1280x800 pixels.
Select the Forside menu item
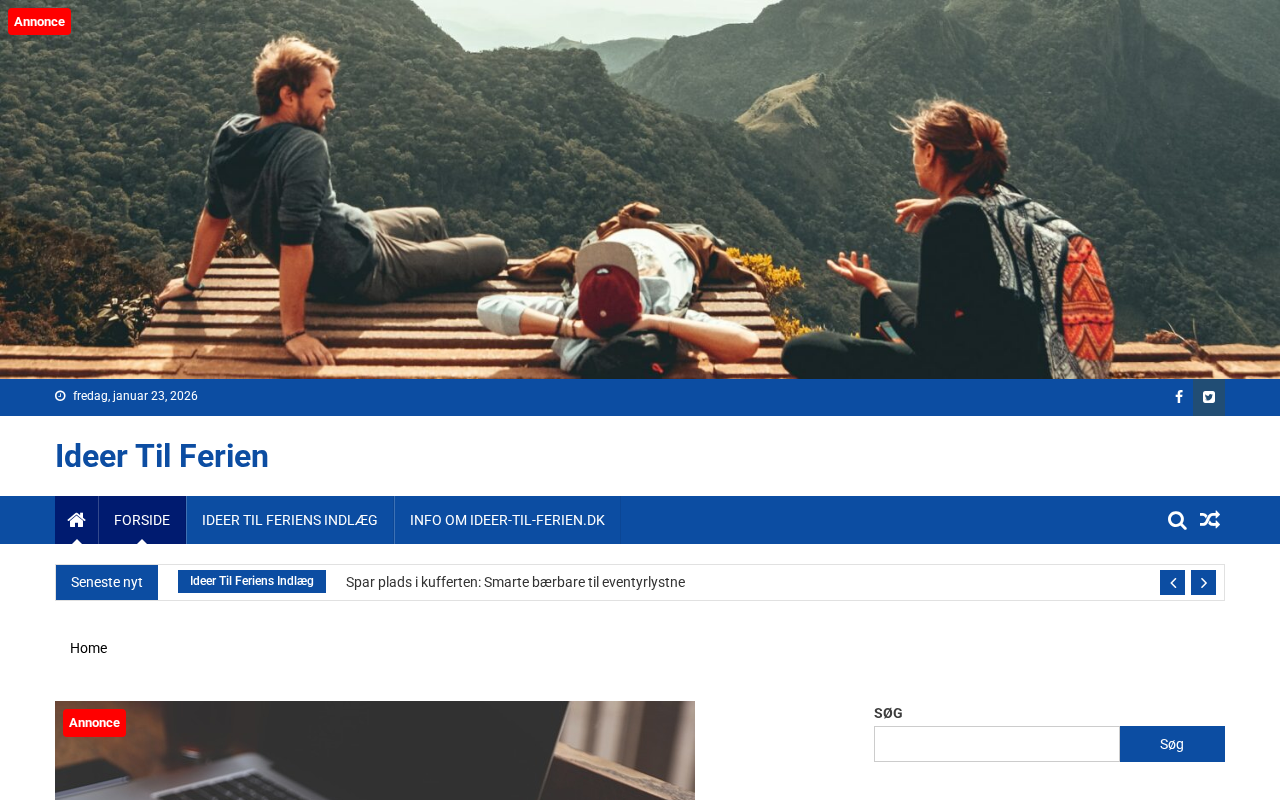coord(142,520)
